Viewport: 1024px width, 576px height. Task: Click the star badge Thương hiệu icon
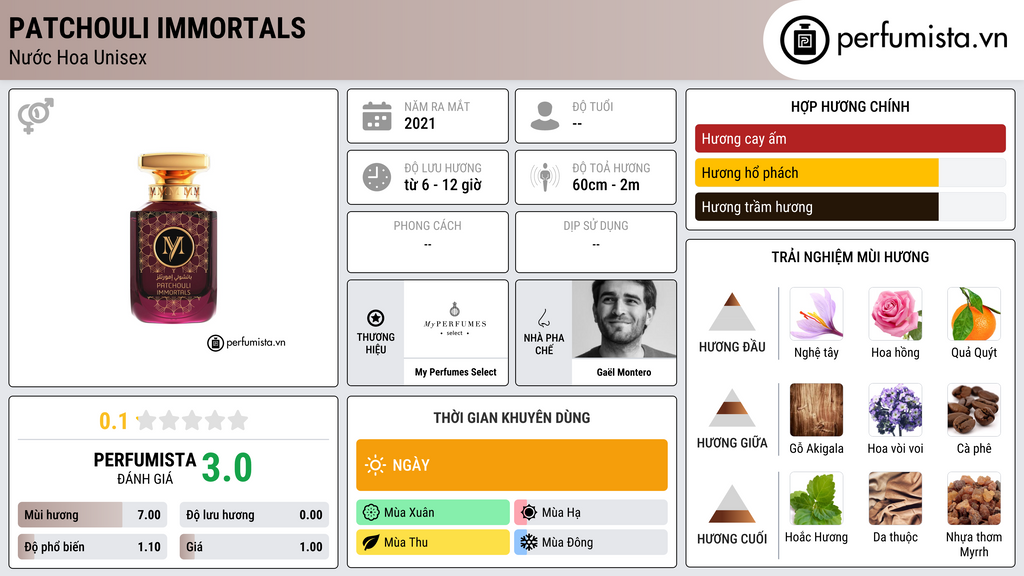[x=376, y=318]
